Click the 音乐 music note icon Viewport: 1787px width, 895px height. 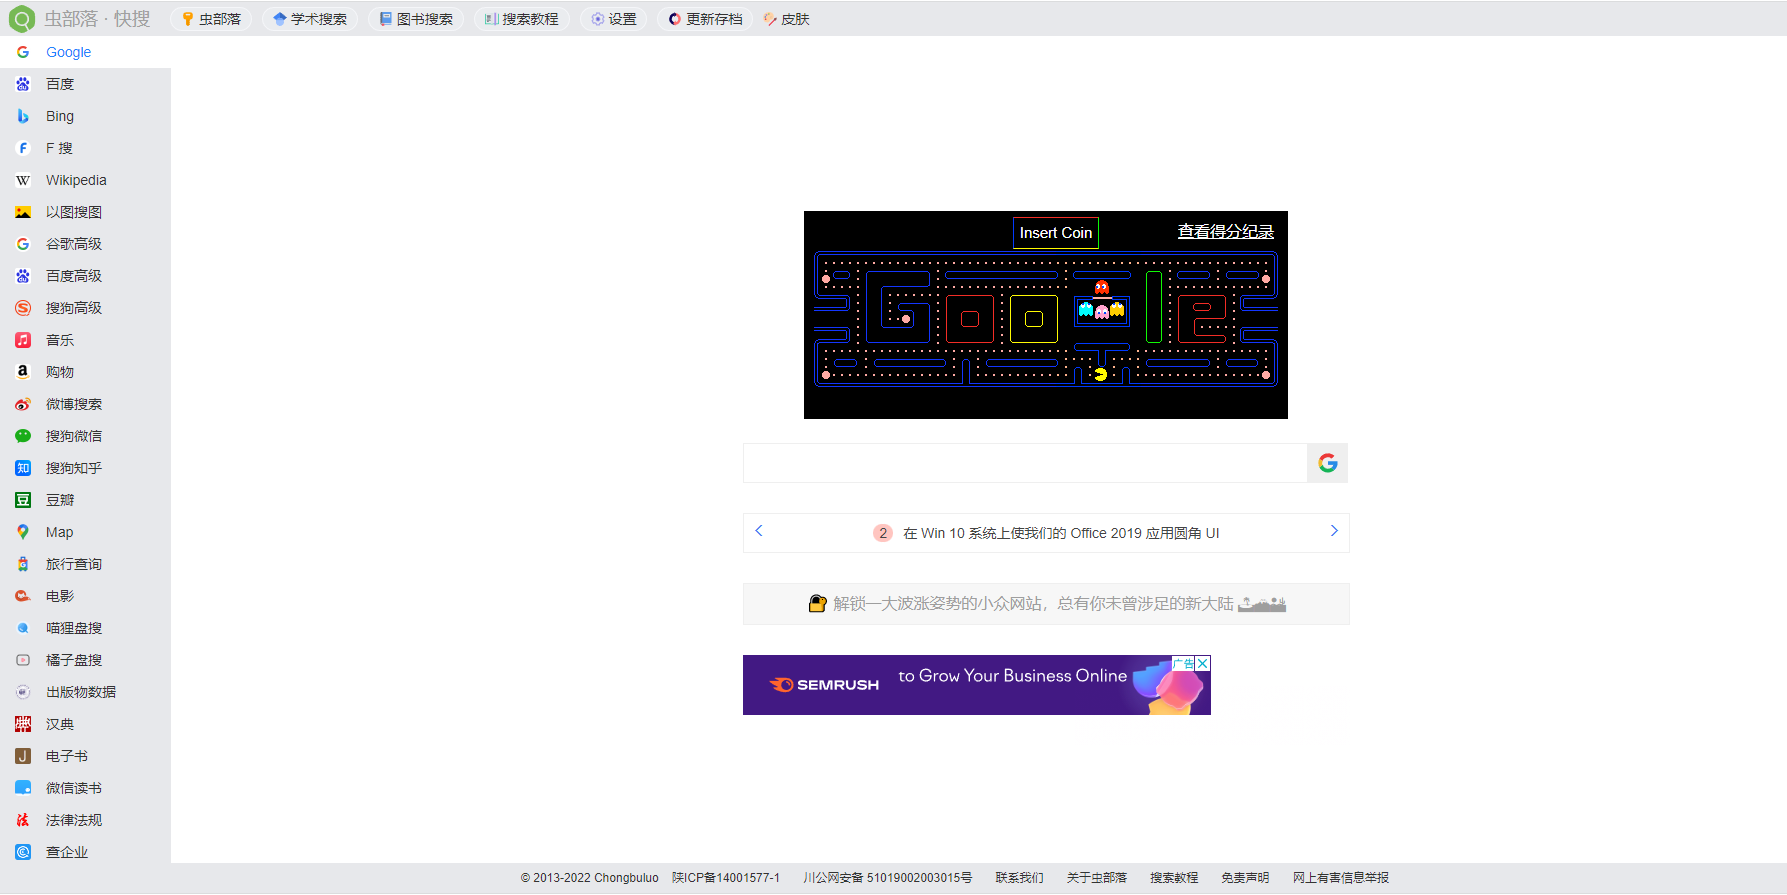[23, 340]
